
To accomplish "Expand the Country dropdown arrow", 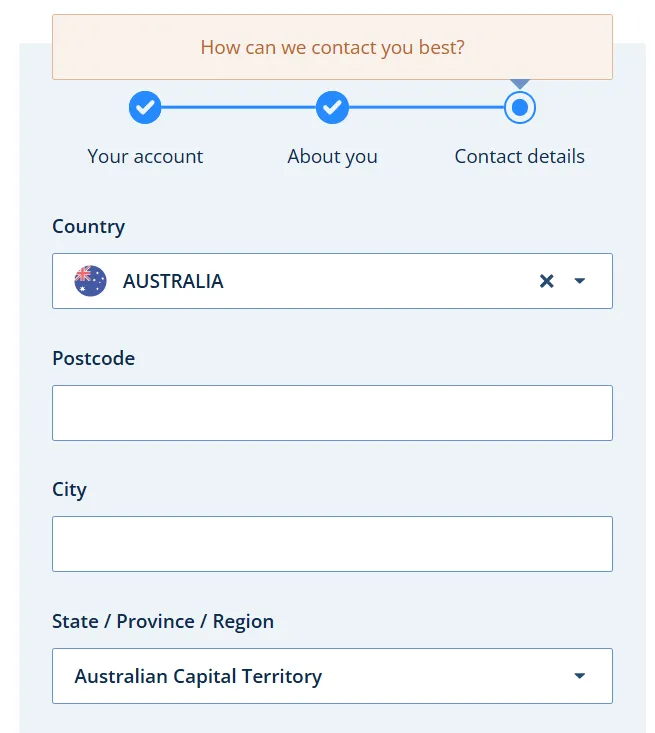I will (x=580, y=281).
